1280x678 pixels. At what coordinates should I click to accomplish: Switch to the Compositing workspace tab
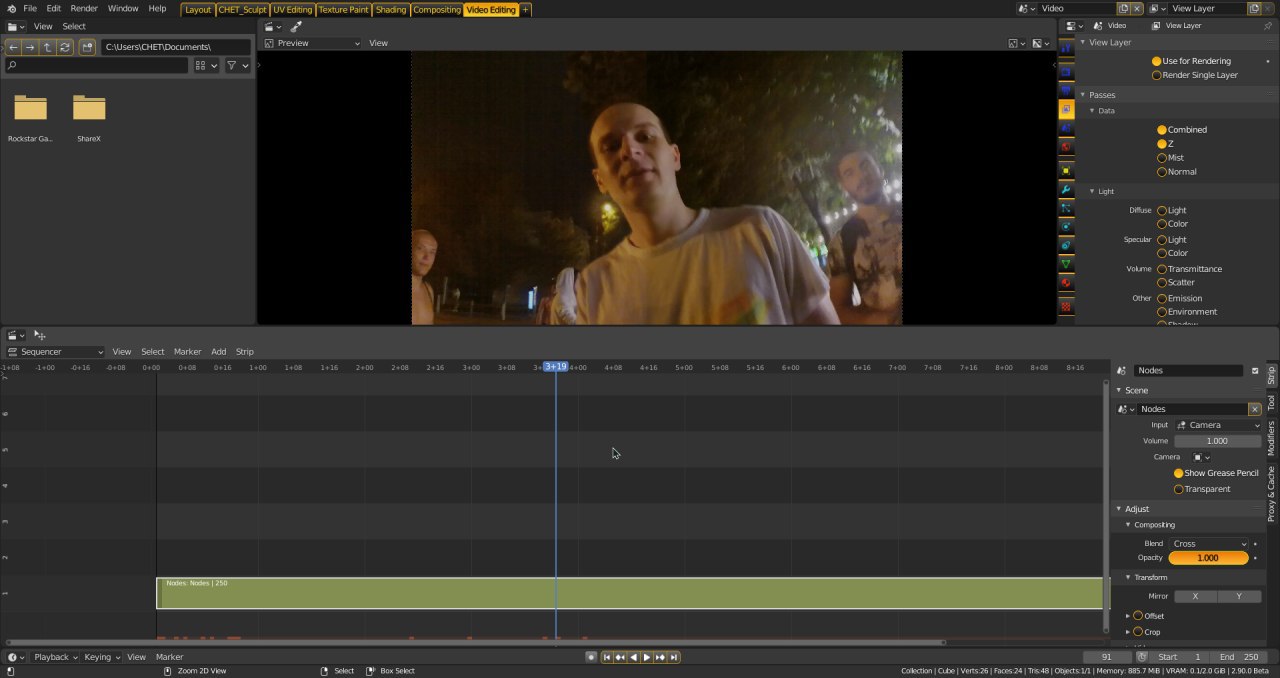[x=437, y=9]
